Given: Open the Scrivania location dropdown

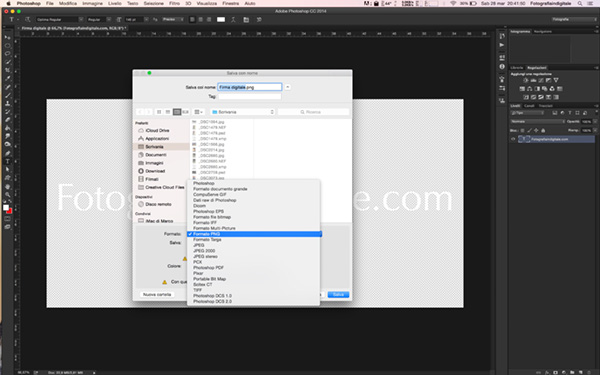Looking at the screenshot, I should click(243, 112).
